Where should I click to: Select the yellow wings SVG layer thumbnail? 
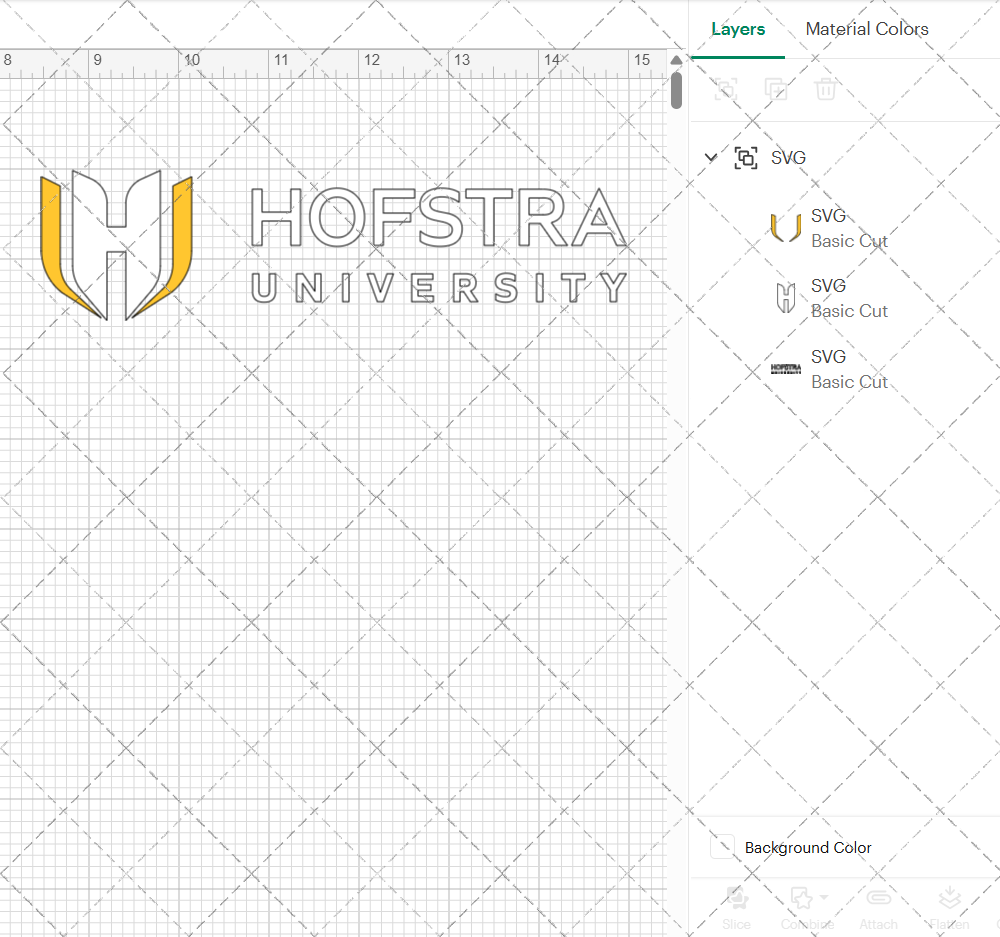click(x=786, y=228)
